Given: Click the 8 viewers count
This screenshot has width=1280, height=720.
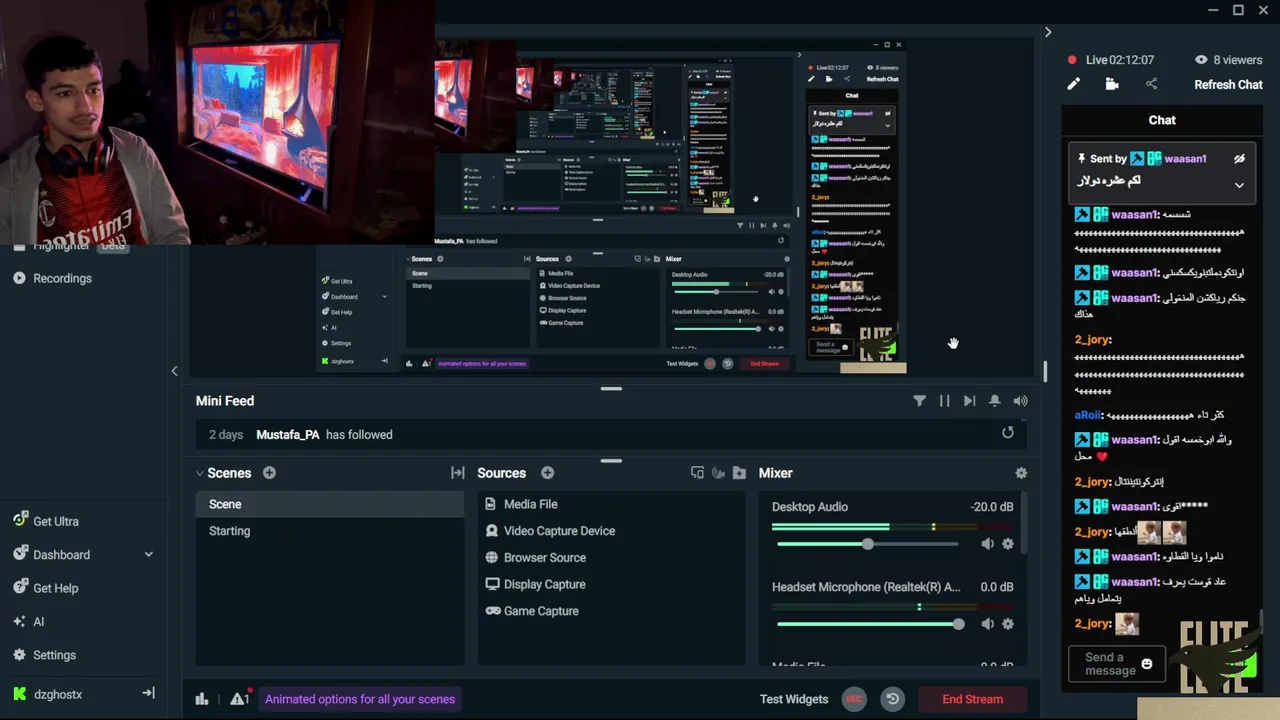Looking at the screenshot, I should point(1228,60).
